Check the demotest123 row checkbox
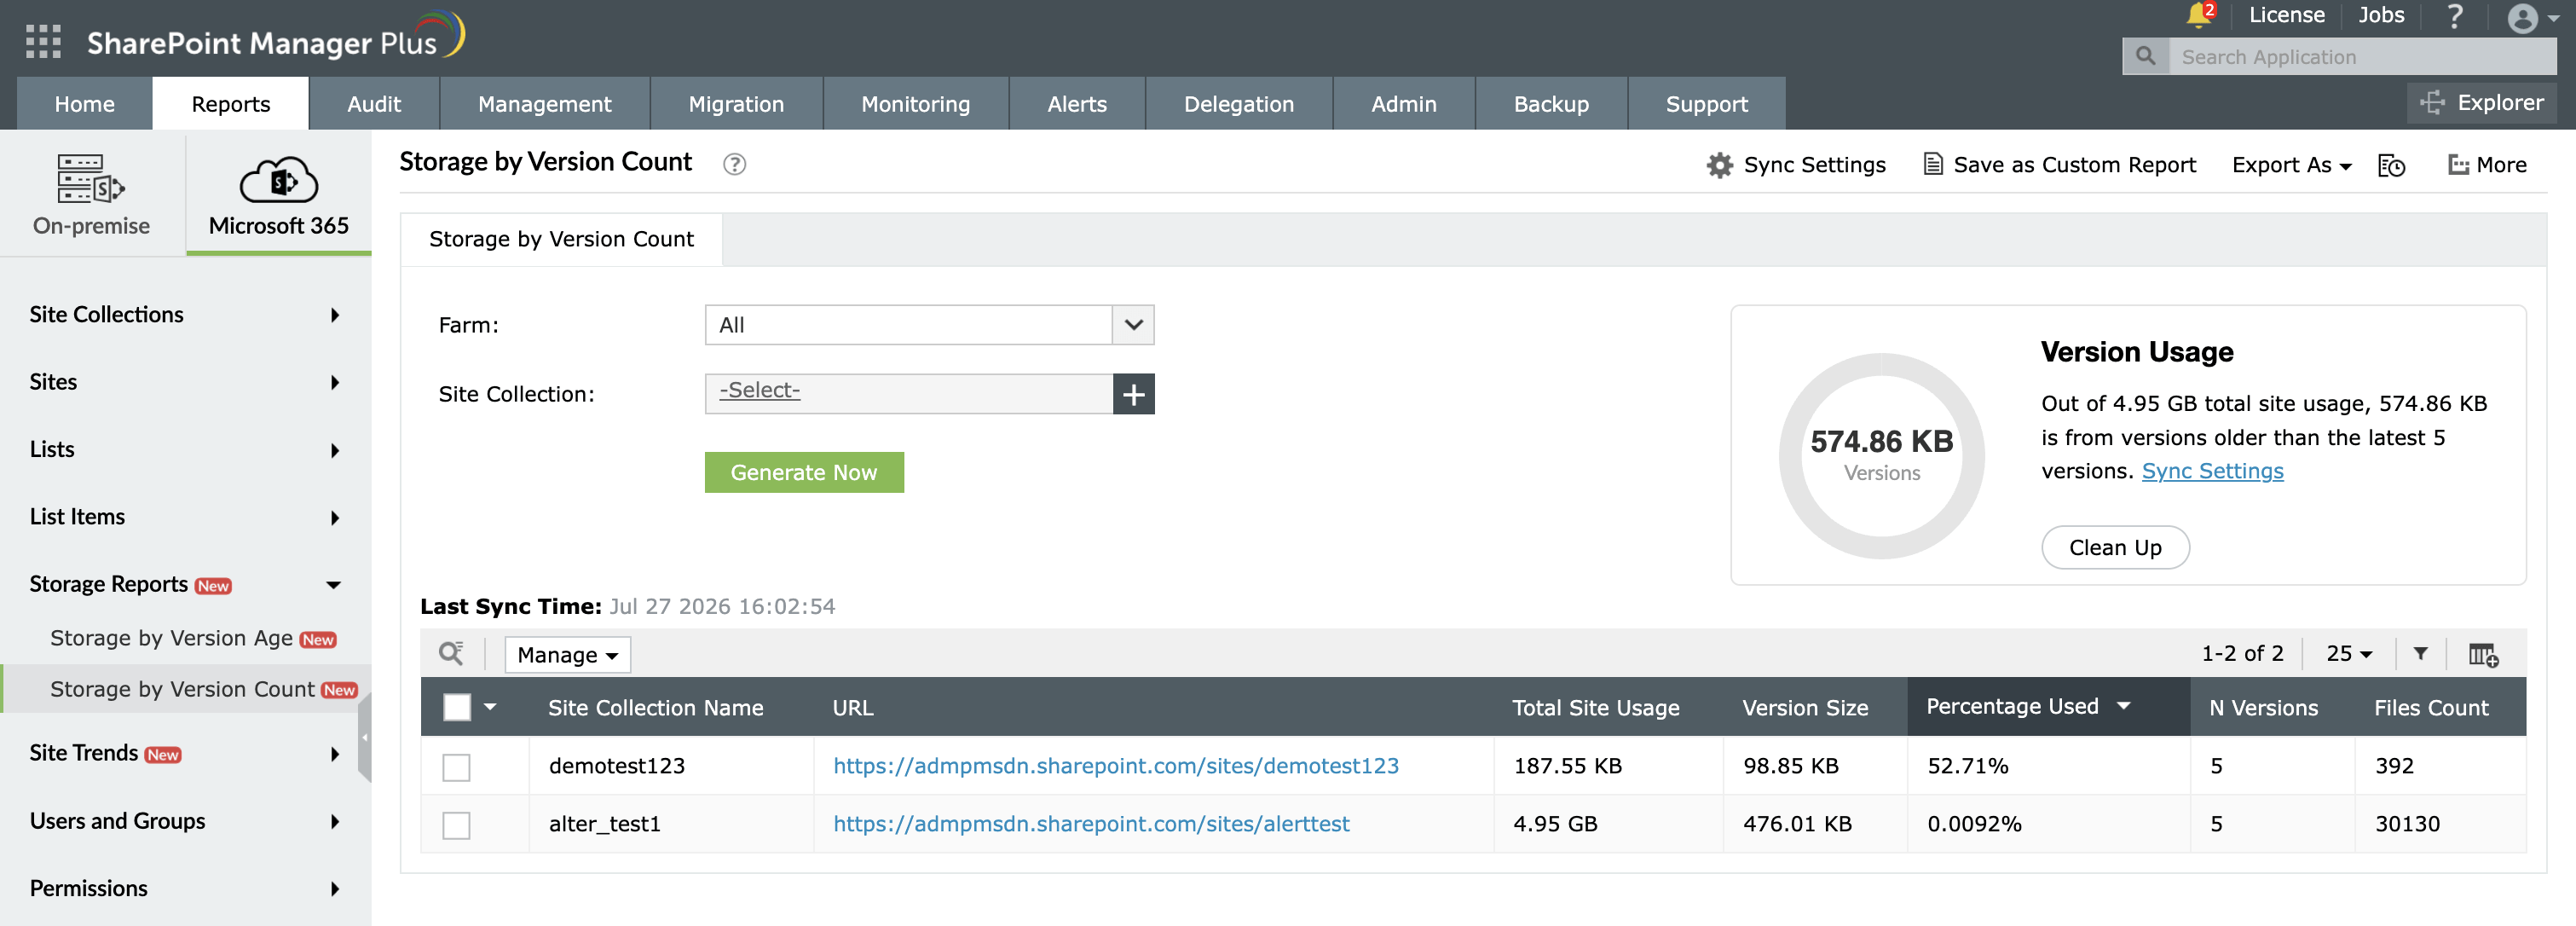Viewport: 2576px width, 926px height. [x=457, y=767]
